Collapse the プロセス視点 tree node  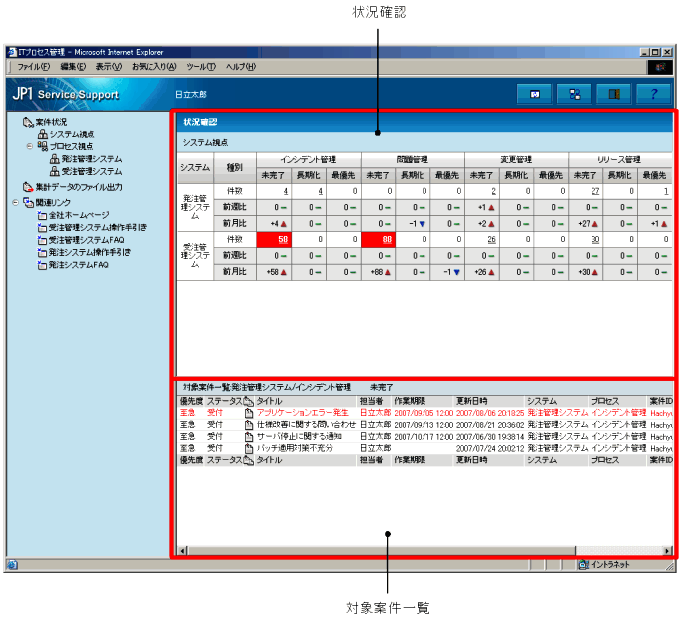pyautogui.click(x=30, y=146)
